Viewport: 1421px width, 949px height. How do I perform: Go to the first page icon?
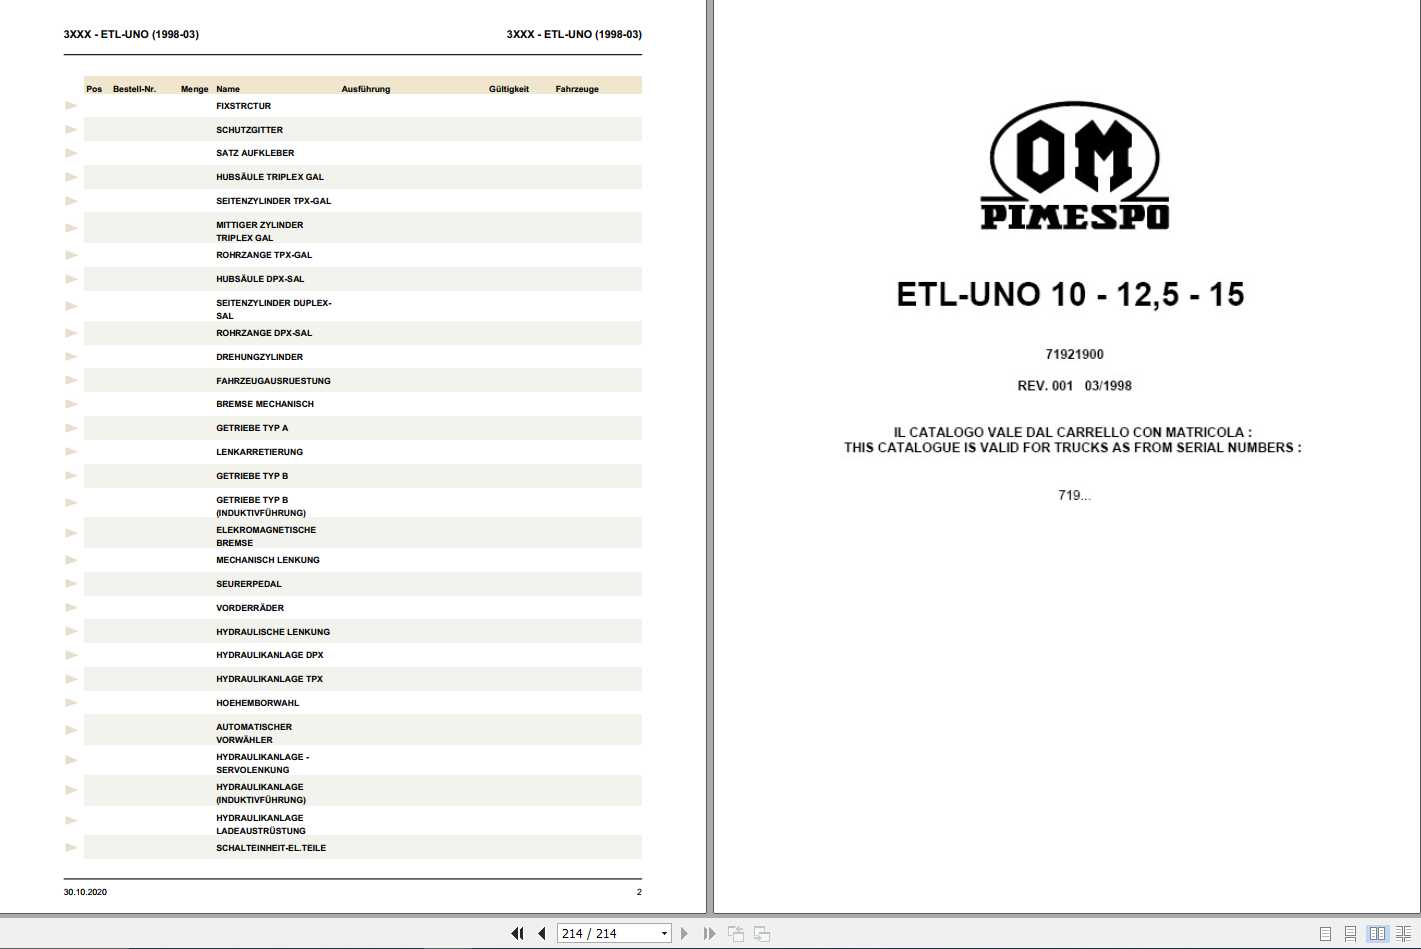[518, 933]
